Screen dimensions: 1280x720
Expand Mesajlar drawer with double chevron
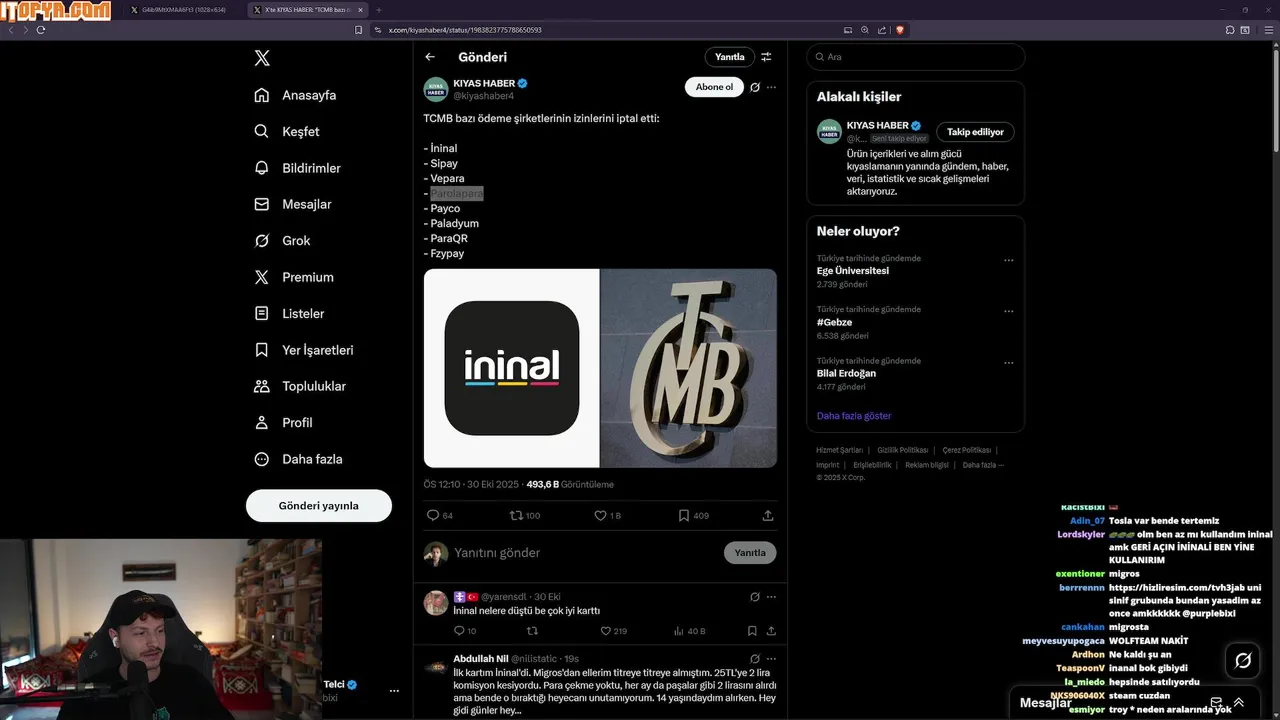click(1239, 703)
